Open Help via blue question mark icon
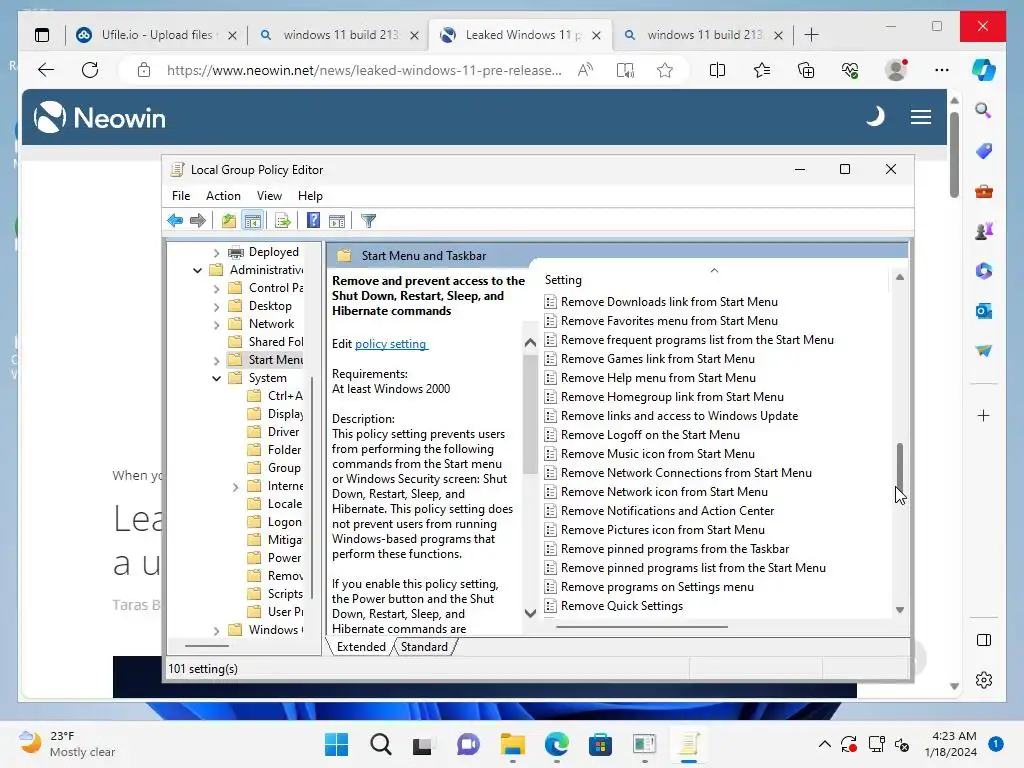Image resolution: width=1024 pixels, height=768 pixels. 313,221
